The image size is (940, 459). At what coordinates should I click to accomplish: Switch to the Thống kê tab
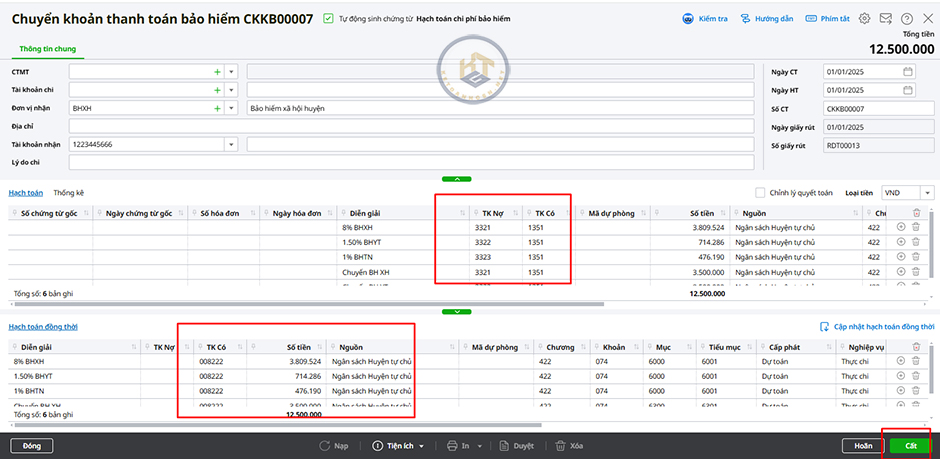pyautogui.click(x=69, y=192)
